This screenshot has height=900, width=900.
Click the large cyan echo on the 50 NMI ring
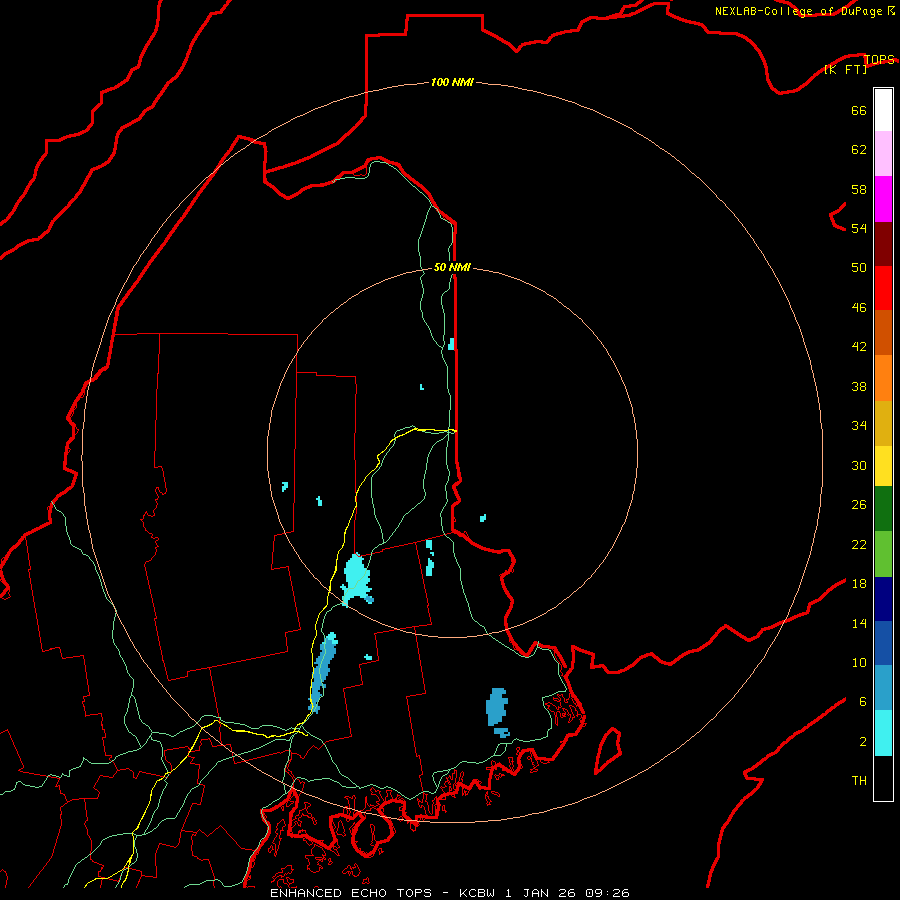(x=356, y=580)
